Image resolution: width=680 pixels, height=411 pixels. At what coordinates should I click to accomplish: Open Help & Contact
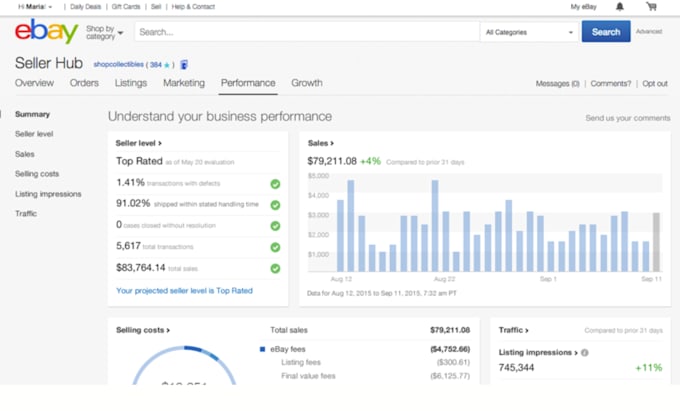(193, 7)
